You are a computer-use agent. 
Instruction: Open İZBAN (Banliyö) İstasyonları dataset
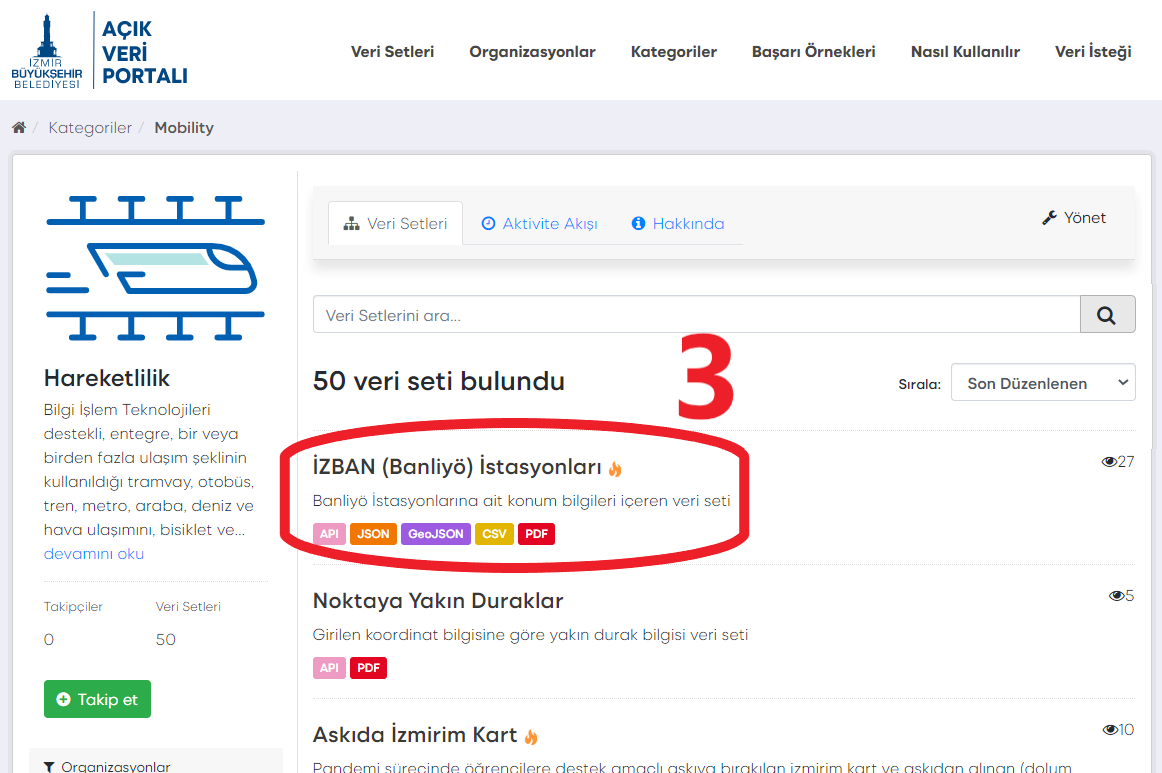[457, 467]
